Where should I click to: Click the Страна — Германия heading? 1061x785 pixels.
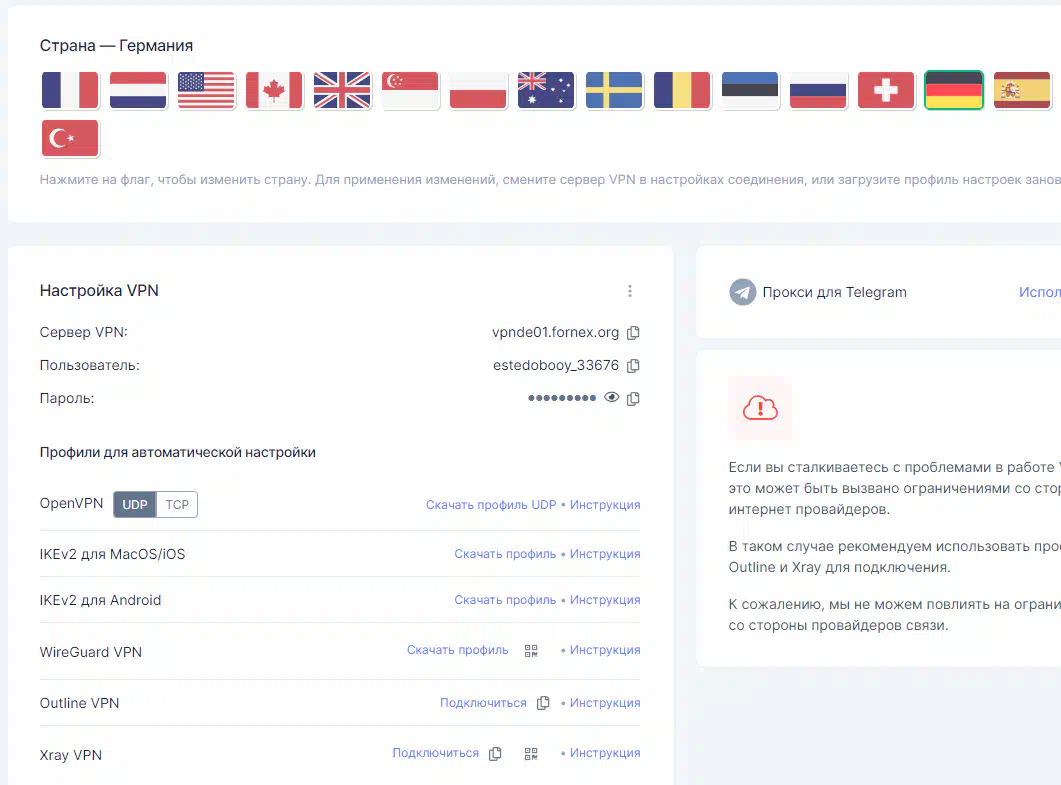(116, 45)
